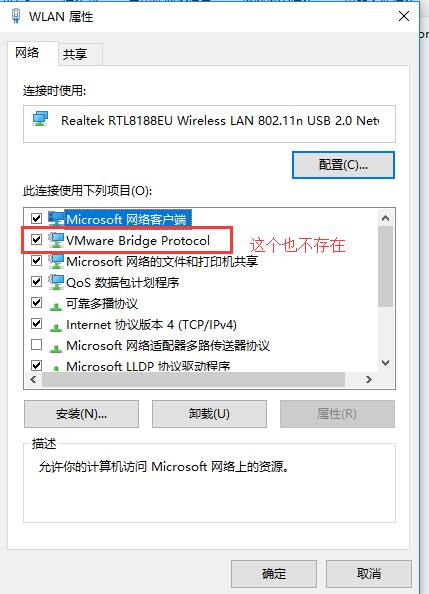Click the Realtek adapter network icon

(x=40, y=119)
